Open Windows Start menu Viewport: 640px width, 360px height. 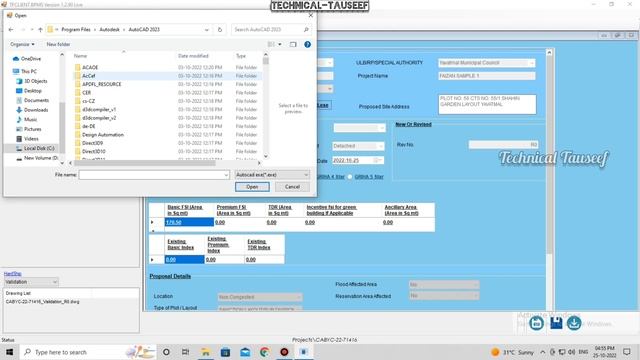click(x=9, y=352)
